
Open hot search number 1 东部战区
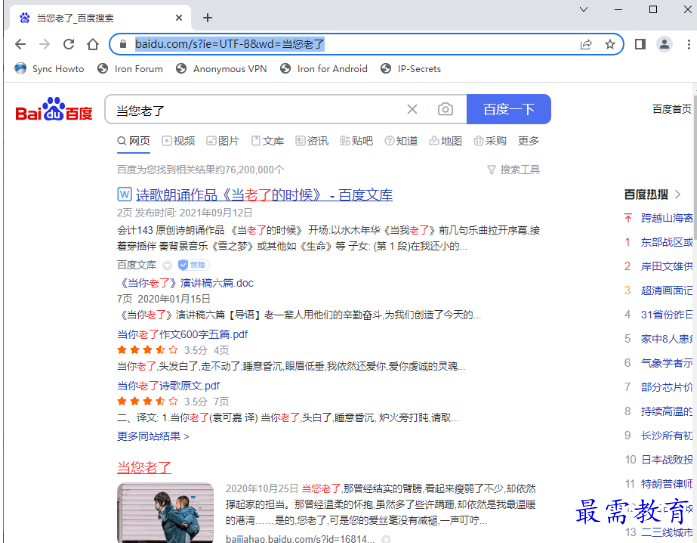click(666, 242)
